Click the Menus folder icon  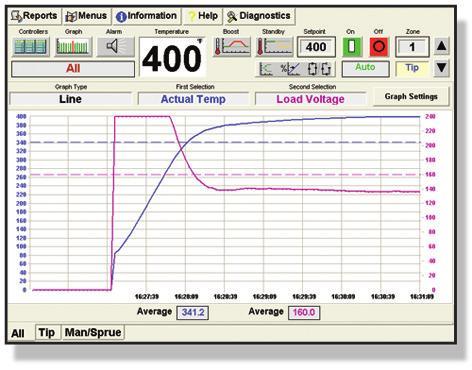(71, 16)
